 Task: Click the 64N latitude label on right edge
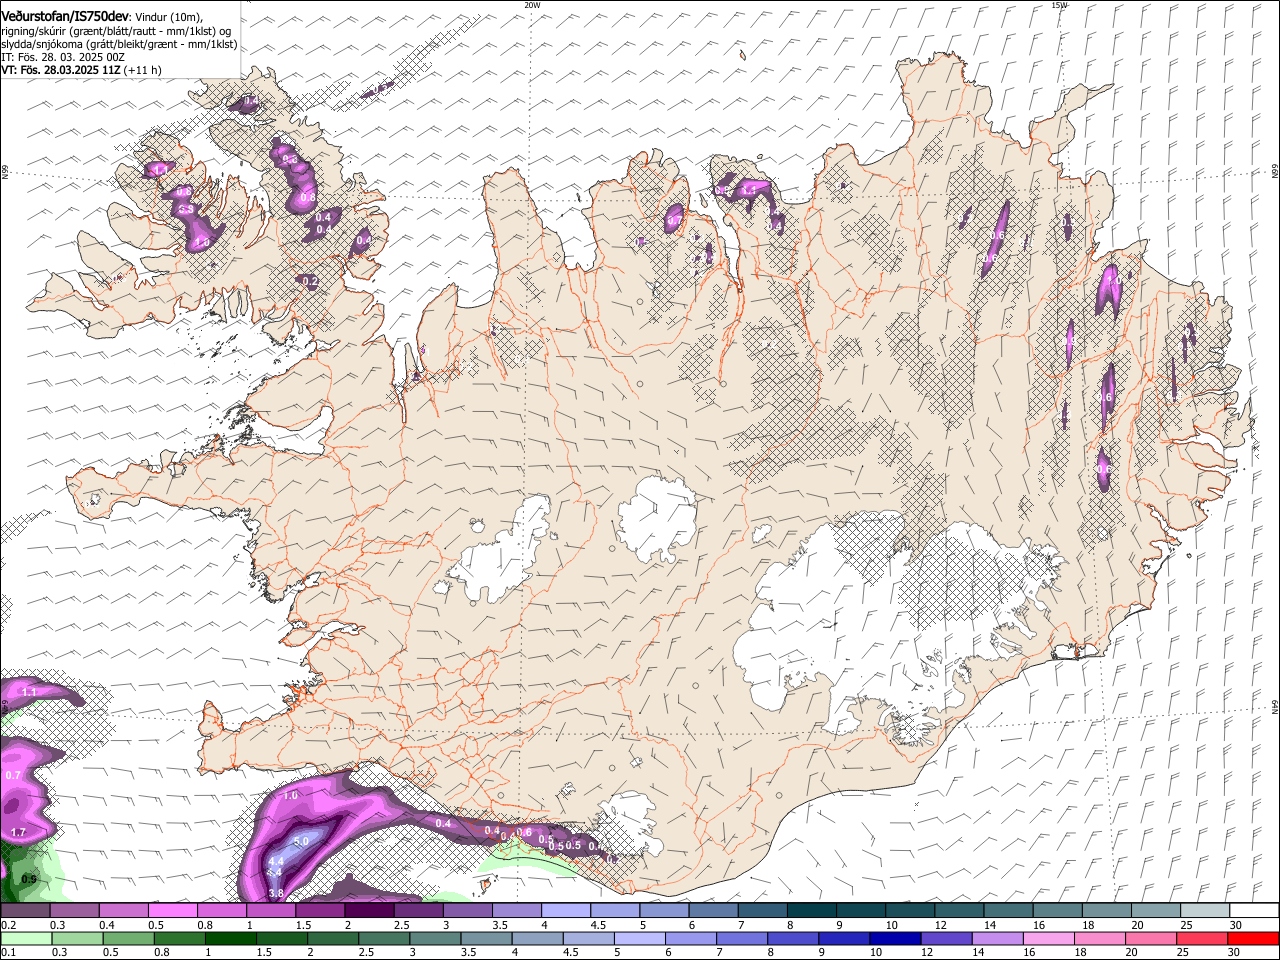tap(1275, 707)
